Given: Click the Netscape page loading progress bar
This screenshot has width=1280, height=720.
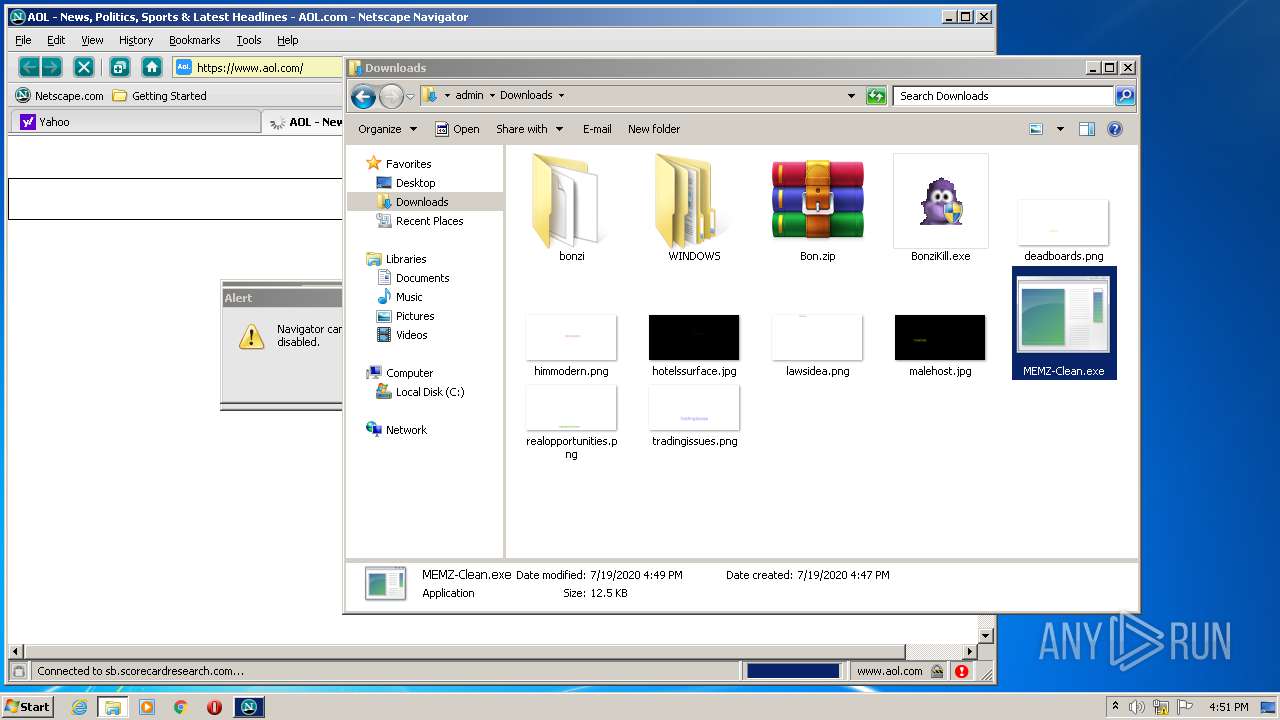Looking at the screenshot, I should click(793, 672).
